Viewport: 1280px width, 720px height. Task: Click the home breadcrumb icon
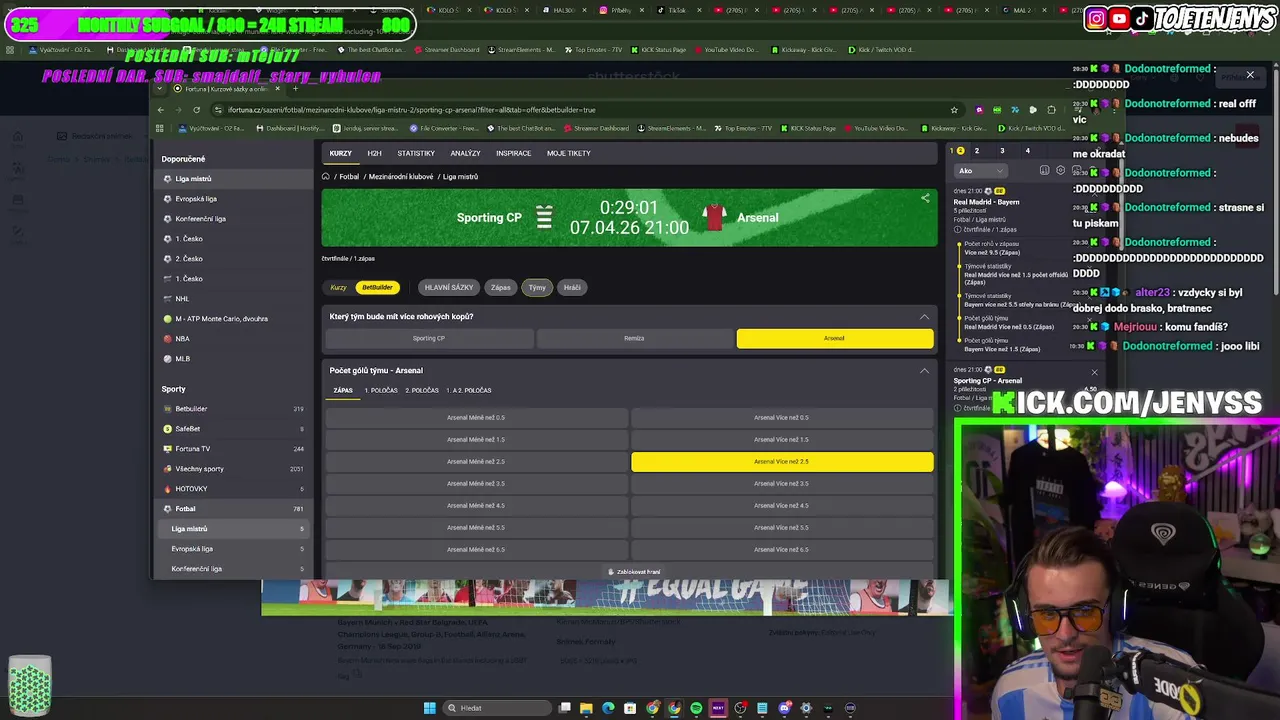click(x=326, y=177)
